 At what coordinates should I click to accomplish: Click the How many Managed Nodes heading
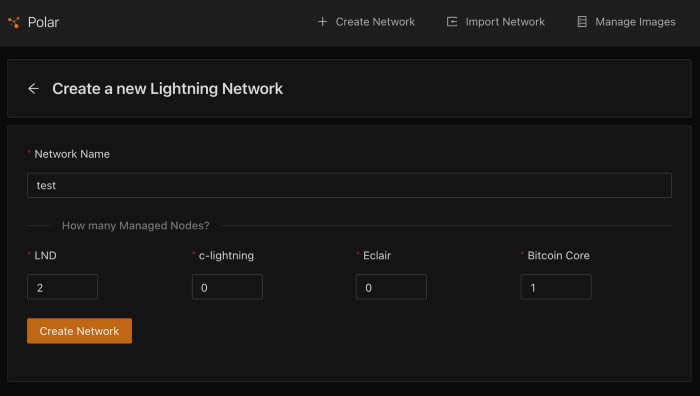[x=136, y=225]
